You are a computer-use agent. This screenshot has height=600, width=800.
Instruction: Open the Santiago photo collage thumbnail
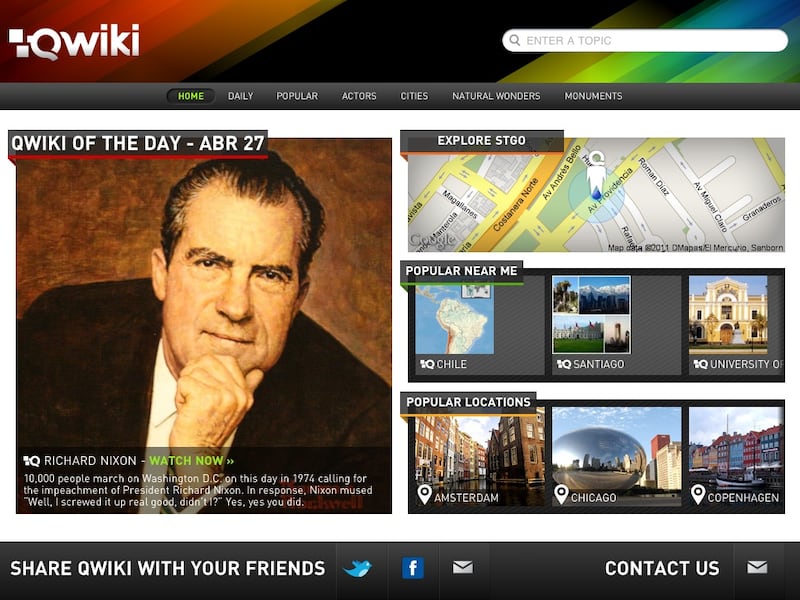591,315
